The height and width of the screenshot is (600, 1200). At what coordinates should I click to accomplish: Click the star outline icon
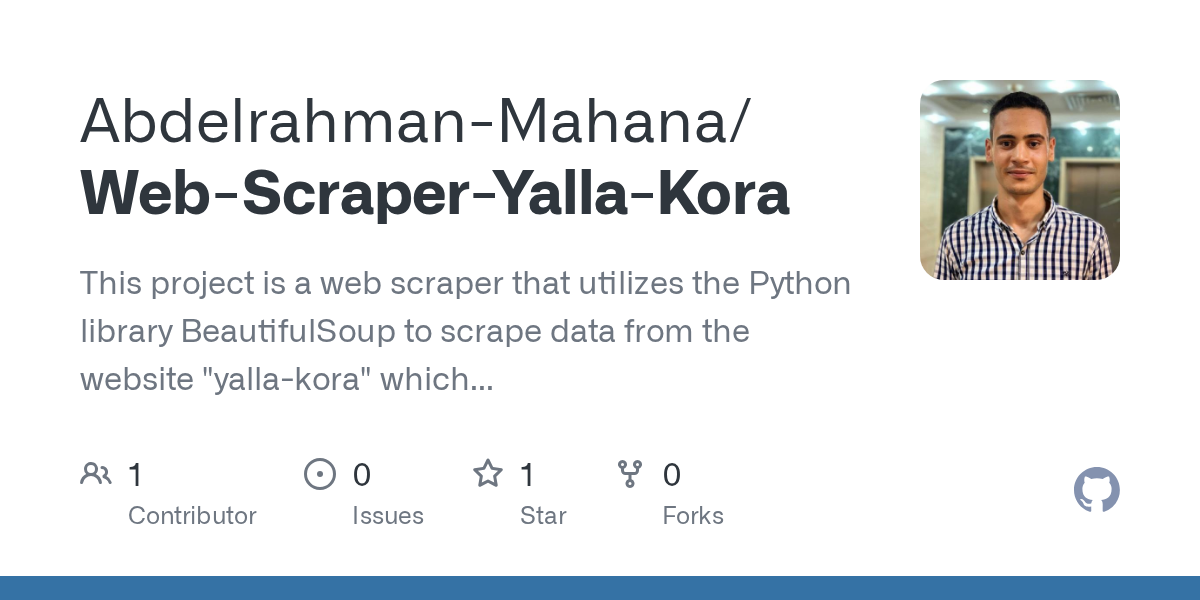tap(487, 474)
